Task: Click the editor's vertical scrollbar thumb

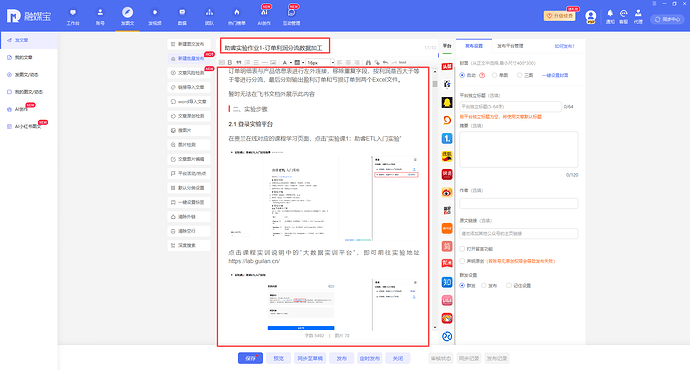Action: tap(435, 84)
